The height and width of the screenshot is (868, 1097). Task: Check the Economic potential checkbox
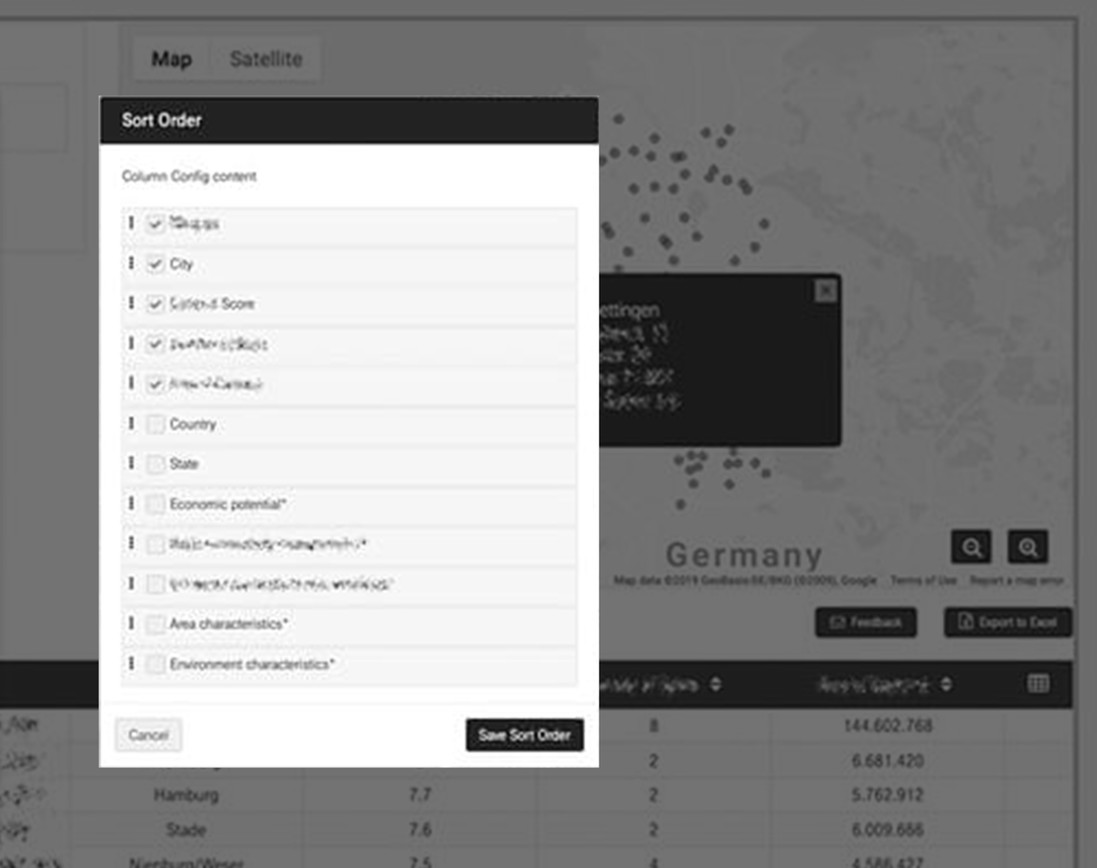155,504
